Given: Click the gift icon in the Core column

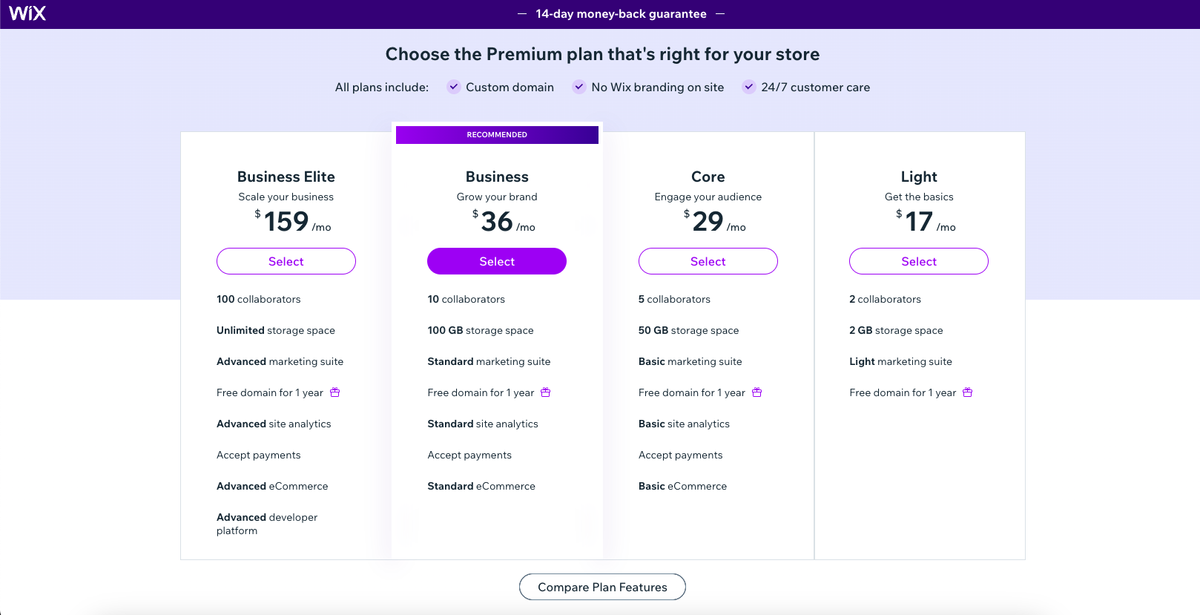Looking at the screenshot, I should click(x=755, y=392).
